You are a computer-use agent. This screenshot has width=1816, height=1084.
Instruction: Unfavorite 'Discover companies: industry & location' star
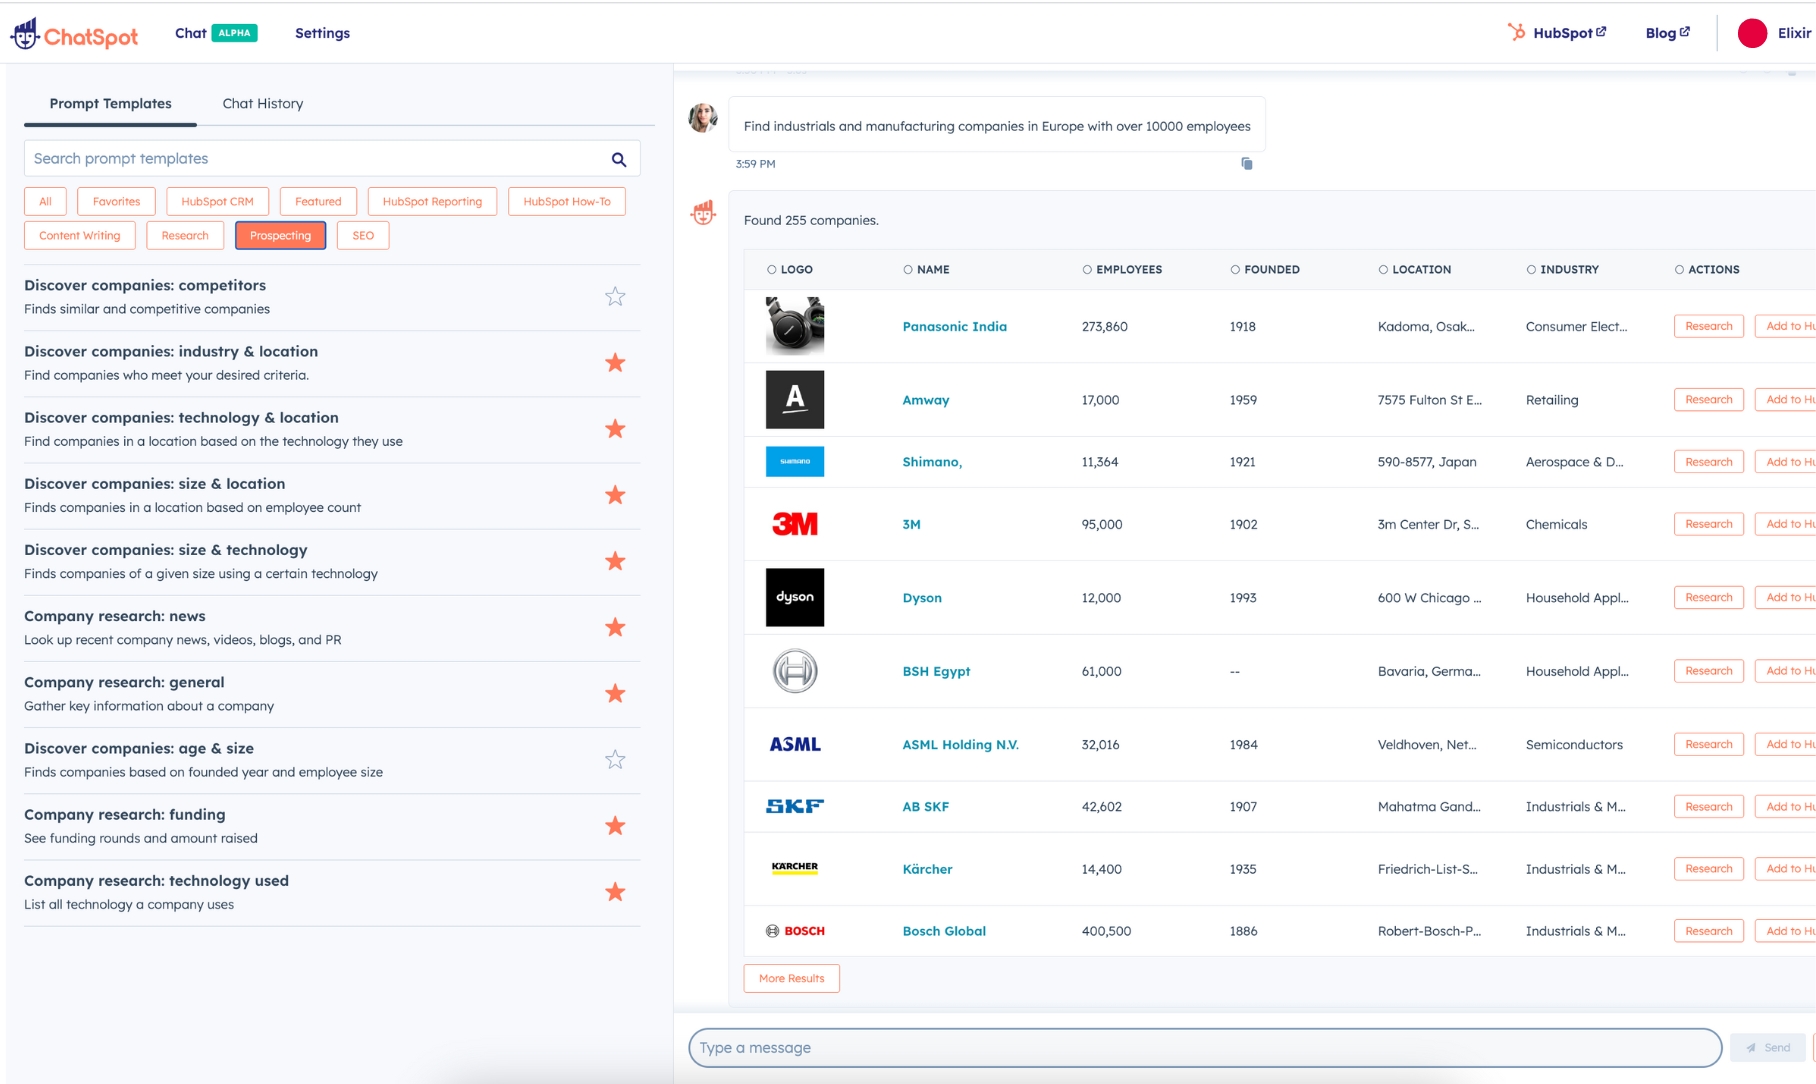point(615,363)
